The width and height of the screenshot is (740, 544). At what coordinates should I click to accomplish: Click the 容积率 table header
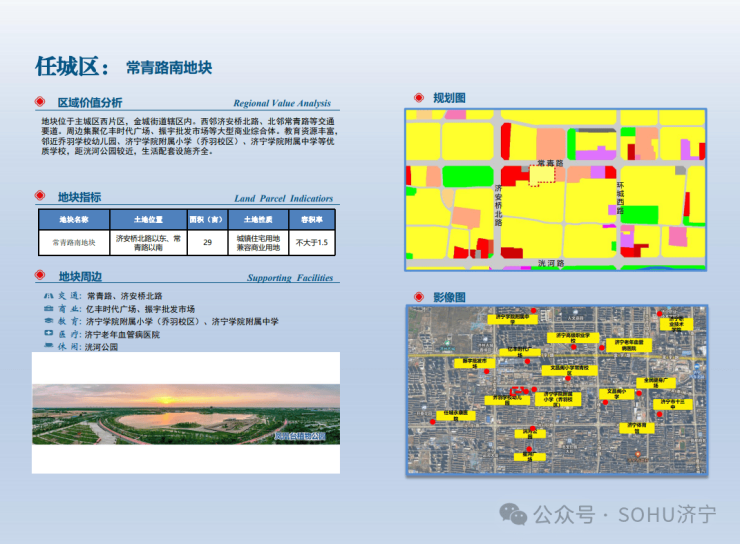312,219
